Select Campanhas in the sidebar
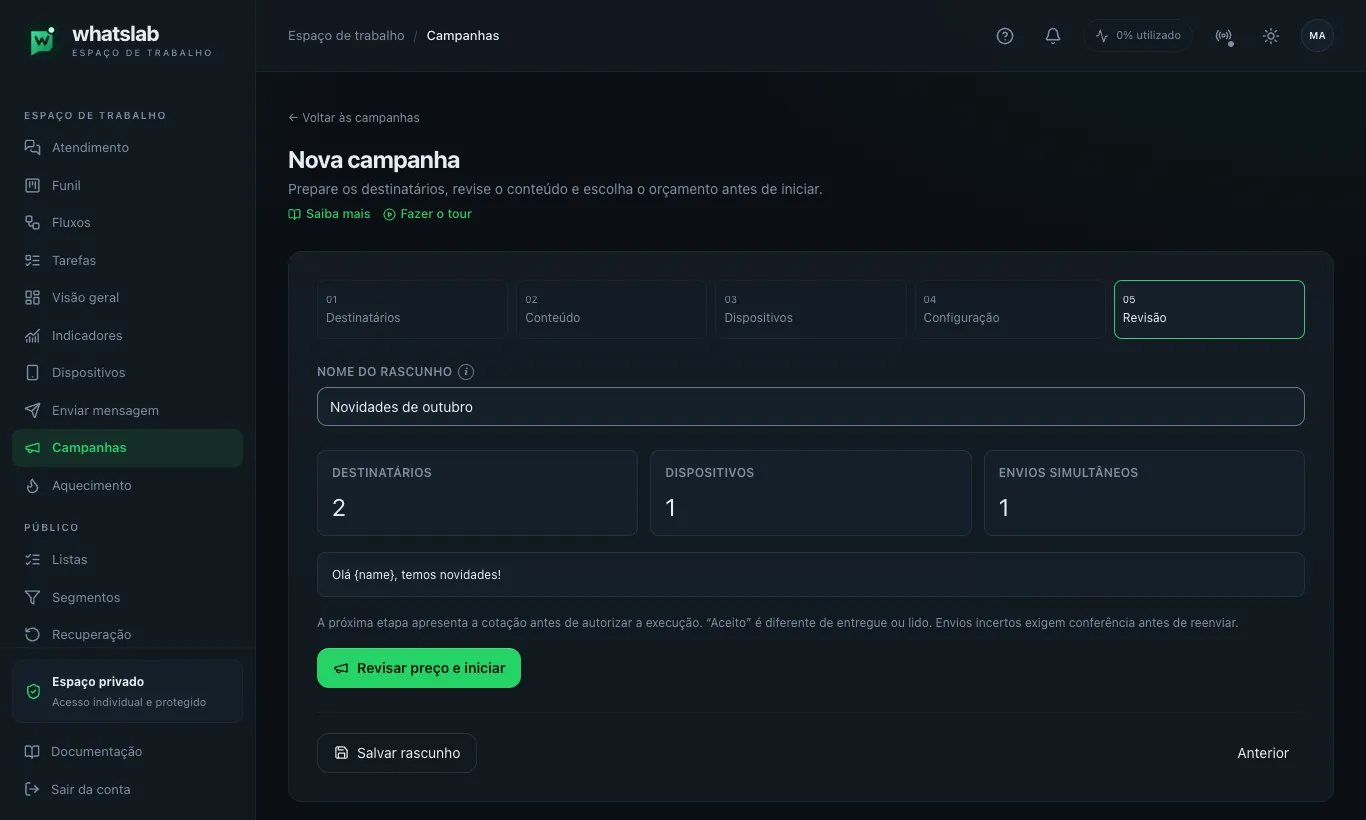 [x=127, y=448]
